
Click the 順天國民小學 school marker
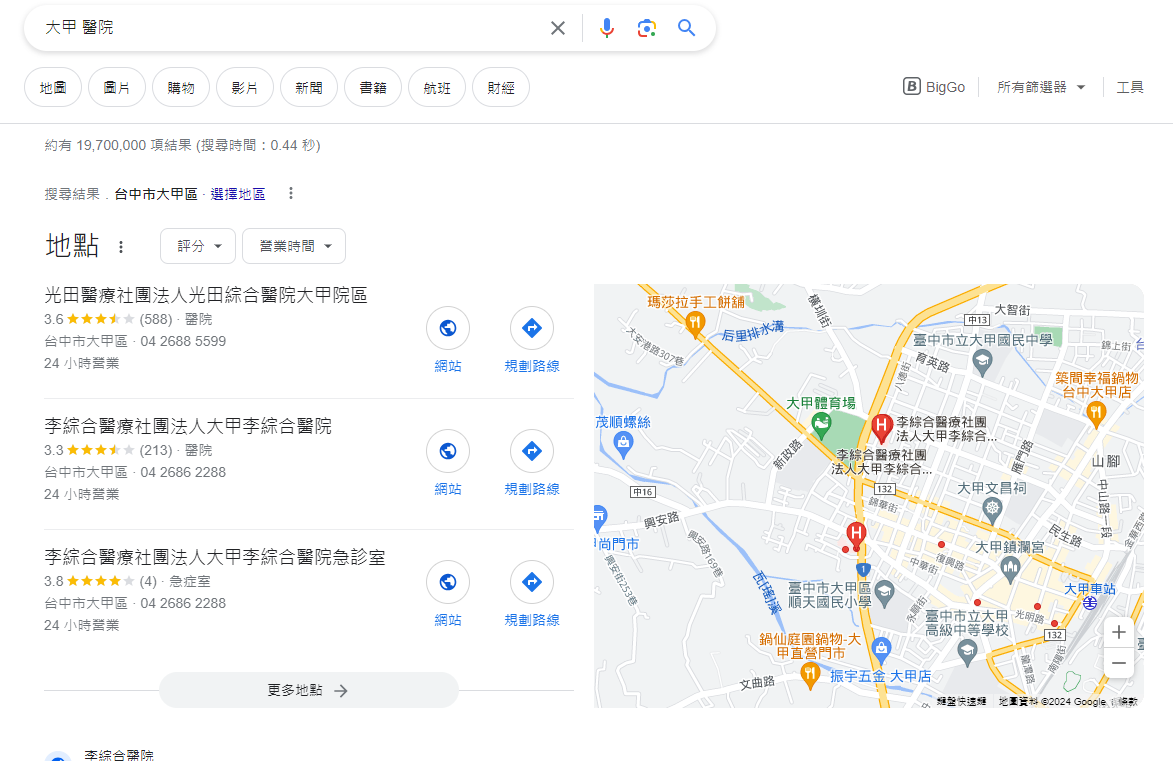click(884, 592)
